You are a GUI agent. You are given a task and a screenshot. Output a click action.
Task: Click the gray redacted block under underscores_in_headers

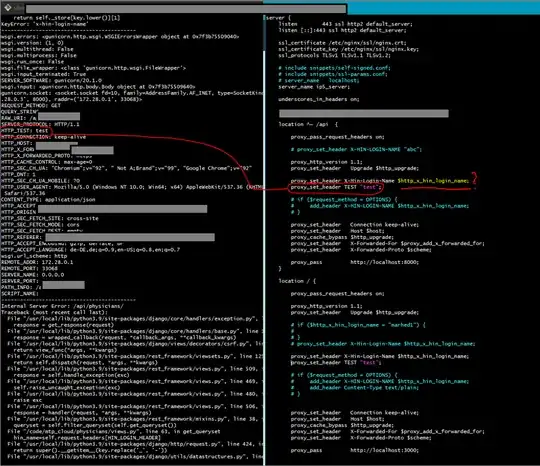pyautogui.click(x=364, y=113)
